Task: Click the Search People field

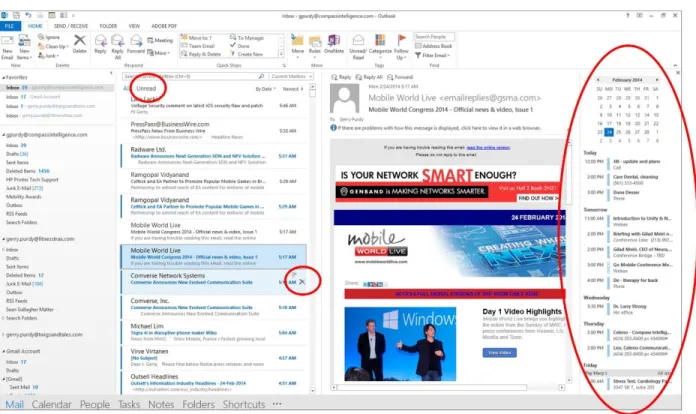Action: point(434,37)
